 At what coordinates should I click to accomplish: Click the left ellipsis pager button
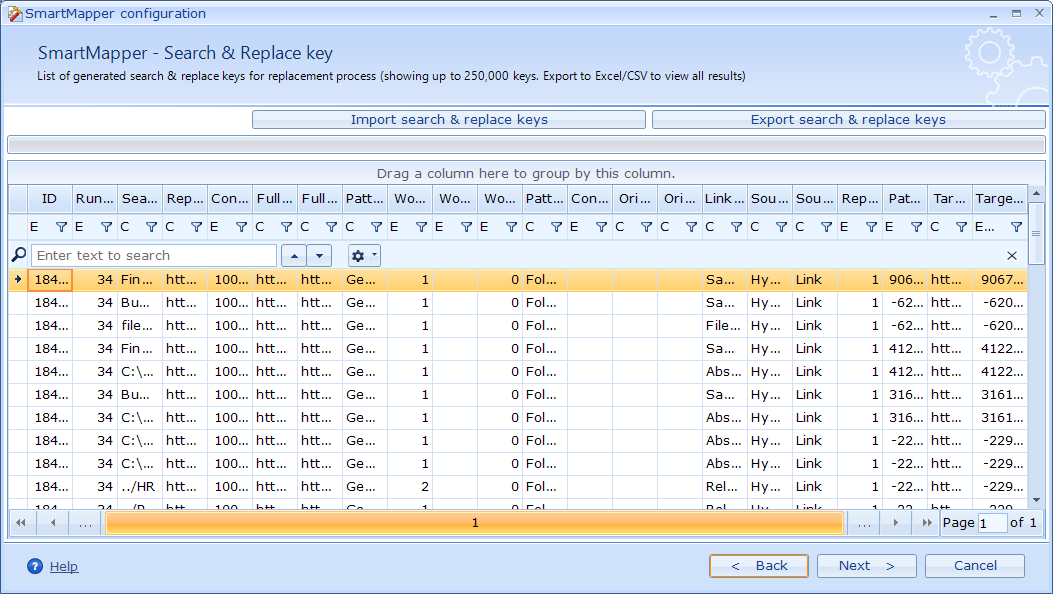[85, 523]
